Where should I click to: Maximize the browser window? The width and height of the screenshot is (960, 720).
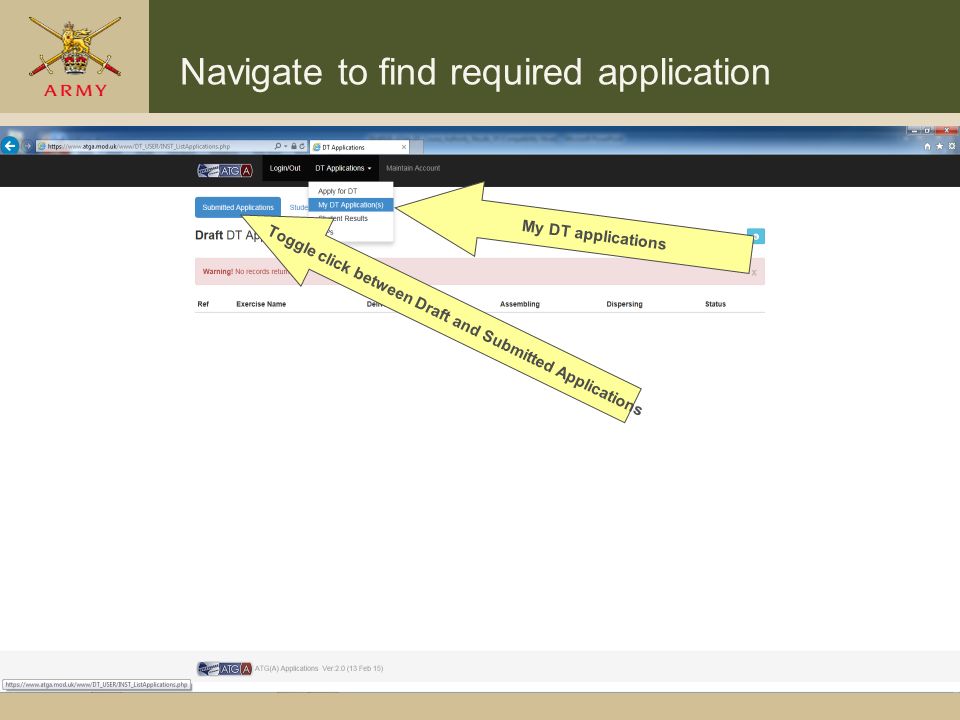[x=928, y=130]
